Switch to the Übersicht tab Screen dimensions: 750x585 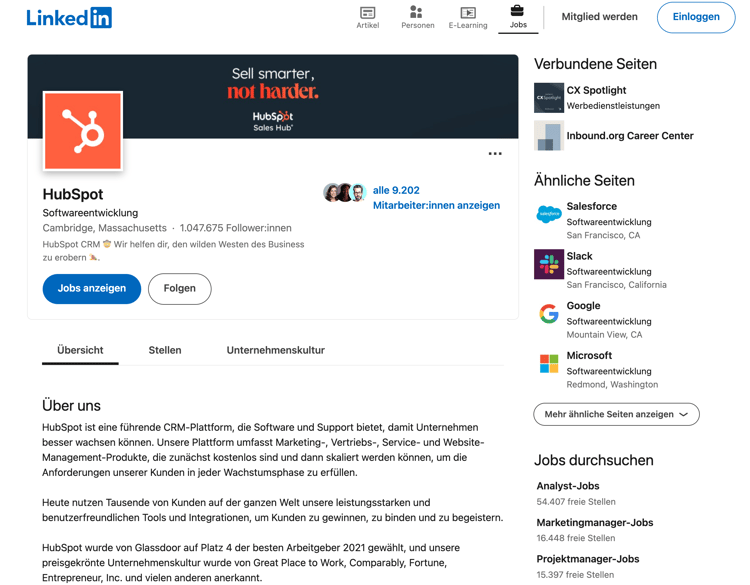coord(80,351)
